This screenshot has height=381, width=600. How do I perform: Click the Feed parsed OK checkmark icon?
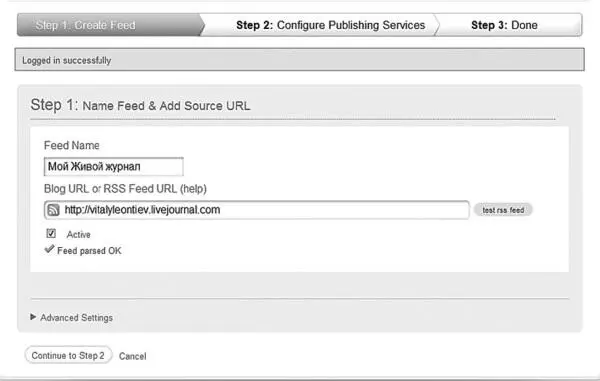[x=49, y=249]
